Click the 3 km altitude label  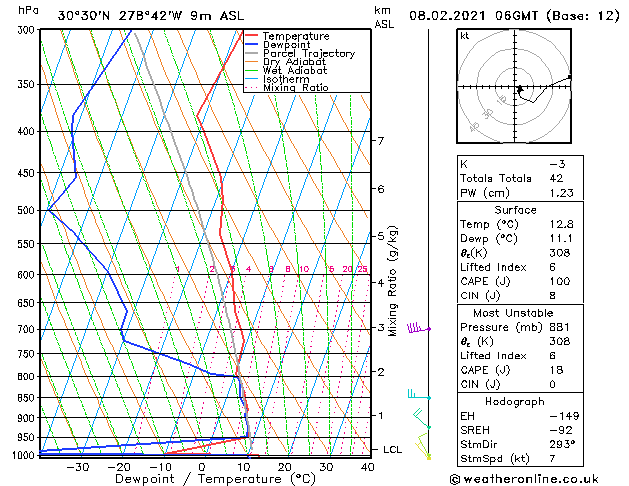tap(381, 327)
